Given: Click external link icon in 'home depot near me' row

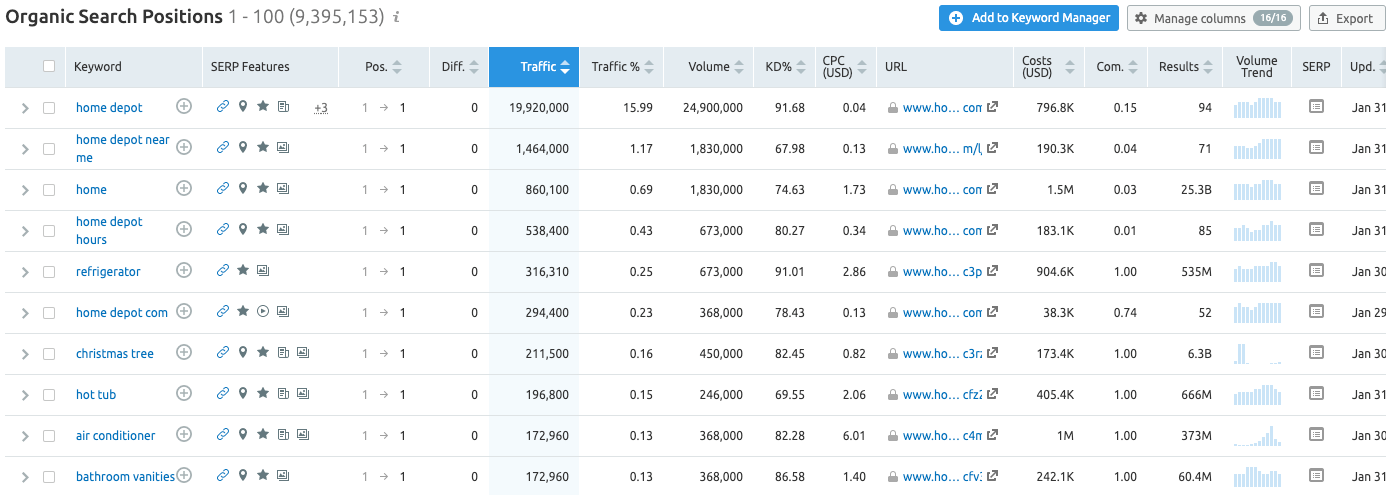Looking at the screenshot, I should [x=992, y=148].
